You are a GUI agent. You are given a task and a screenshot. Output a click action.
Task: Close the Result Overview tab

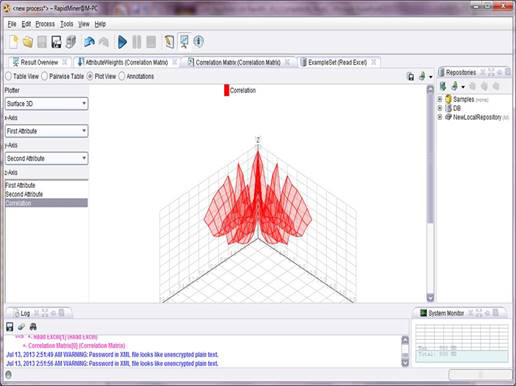pyautogui.click(x=65, y=62)
